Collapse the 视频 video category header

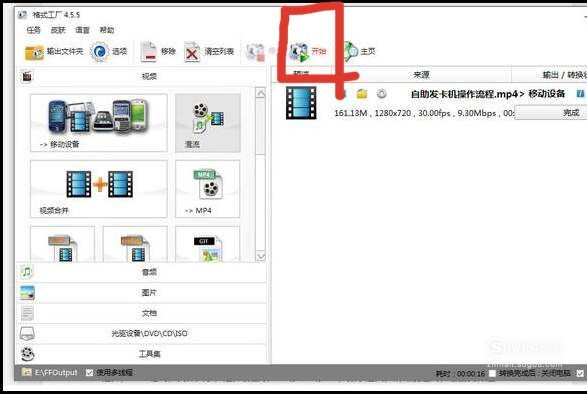(142, 76)
